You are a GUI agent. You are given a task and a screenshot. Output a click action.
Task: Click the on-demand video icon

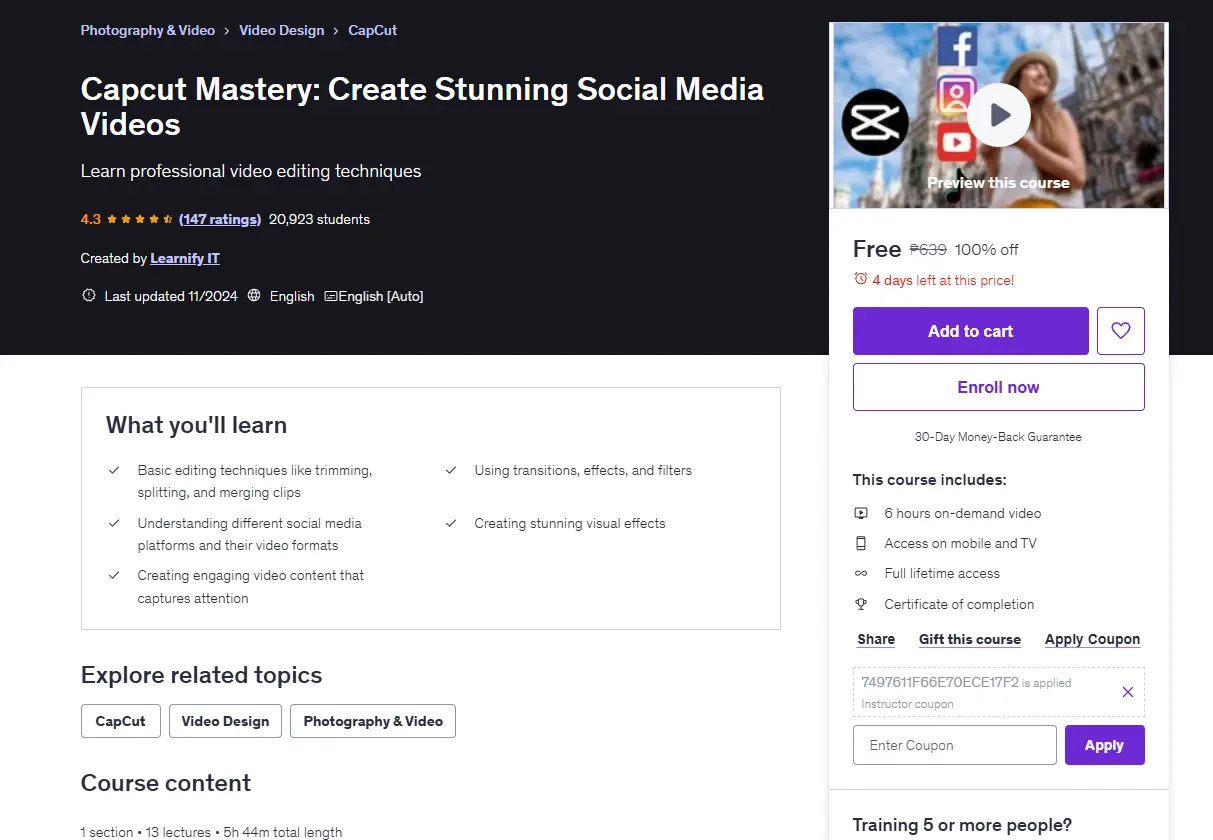(x=860, y=513)
